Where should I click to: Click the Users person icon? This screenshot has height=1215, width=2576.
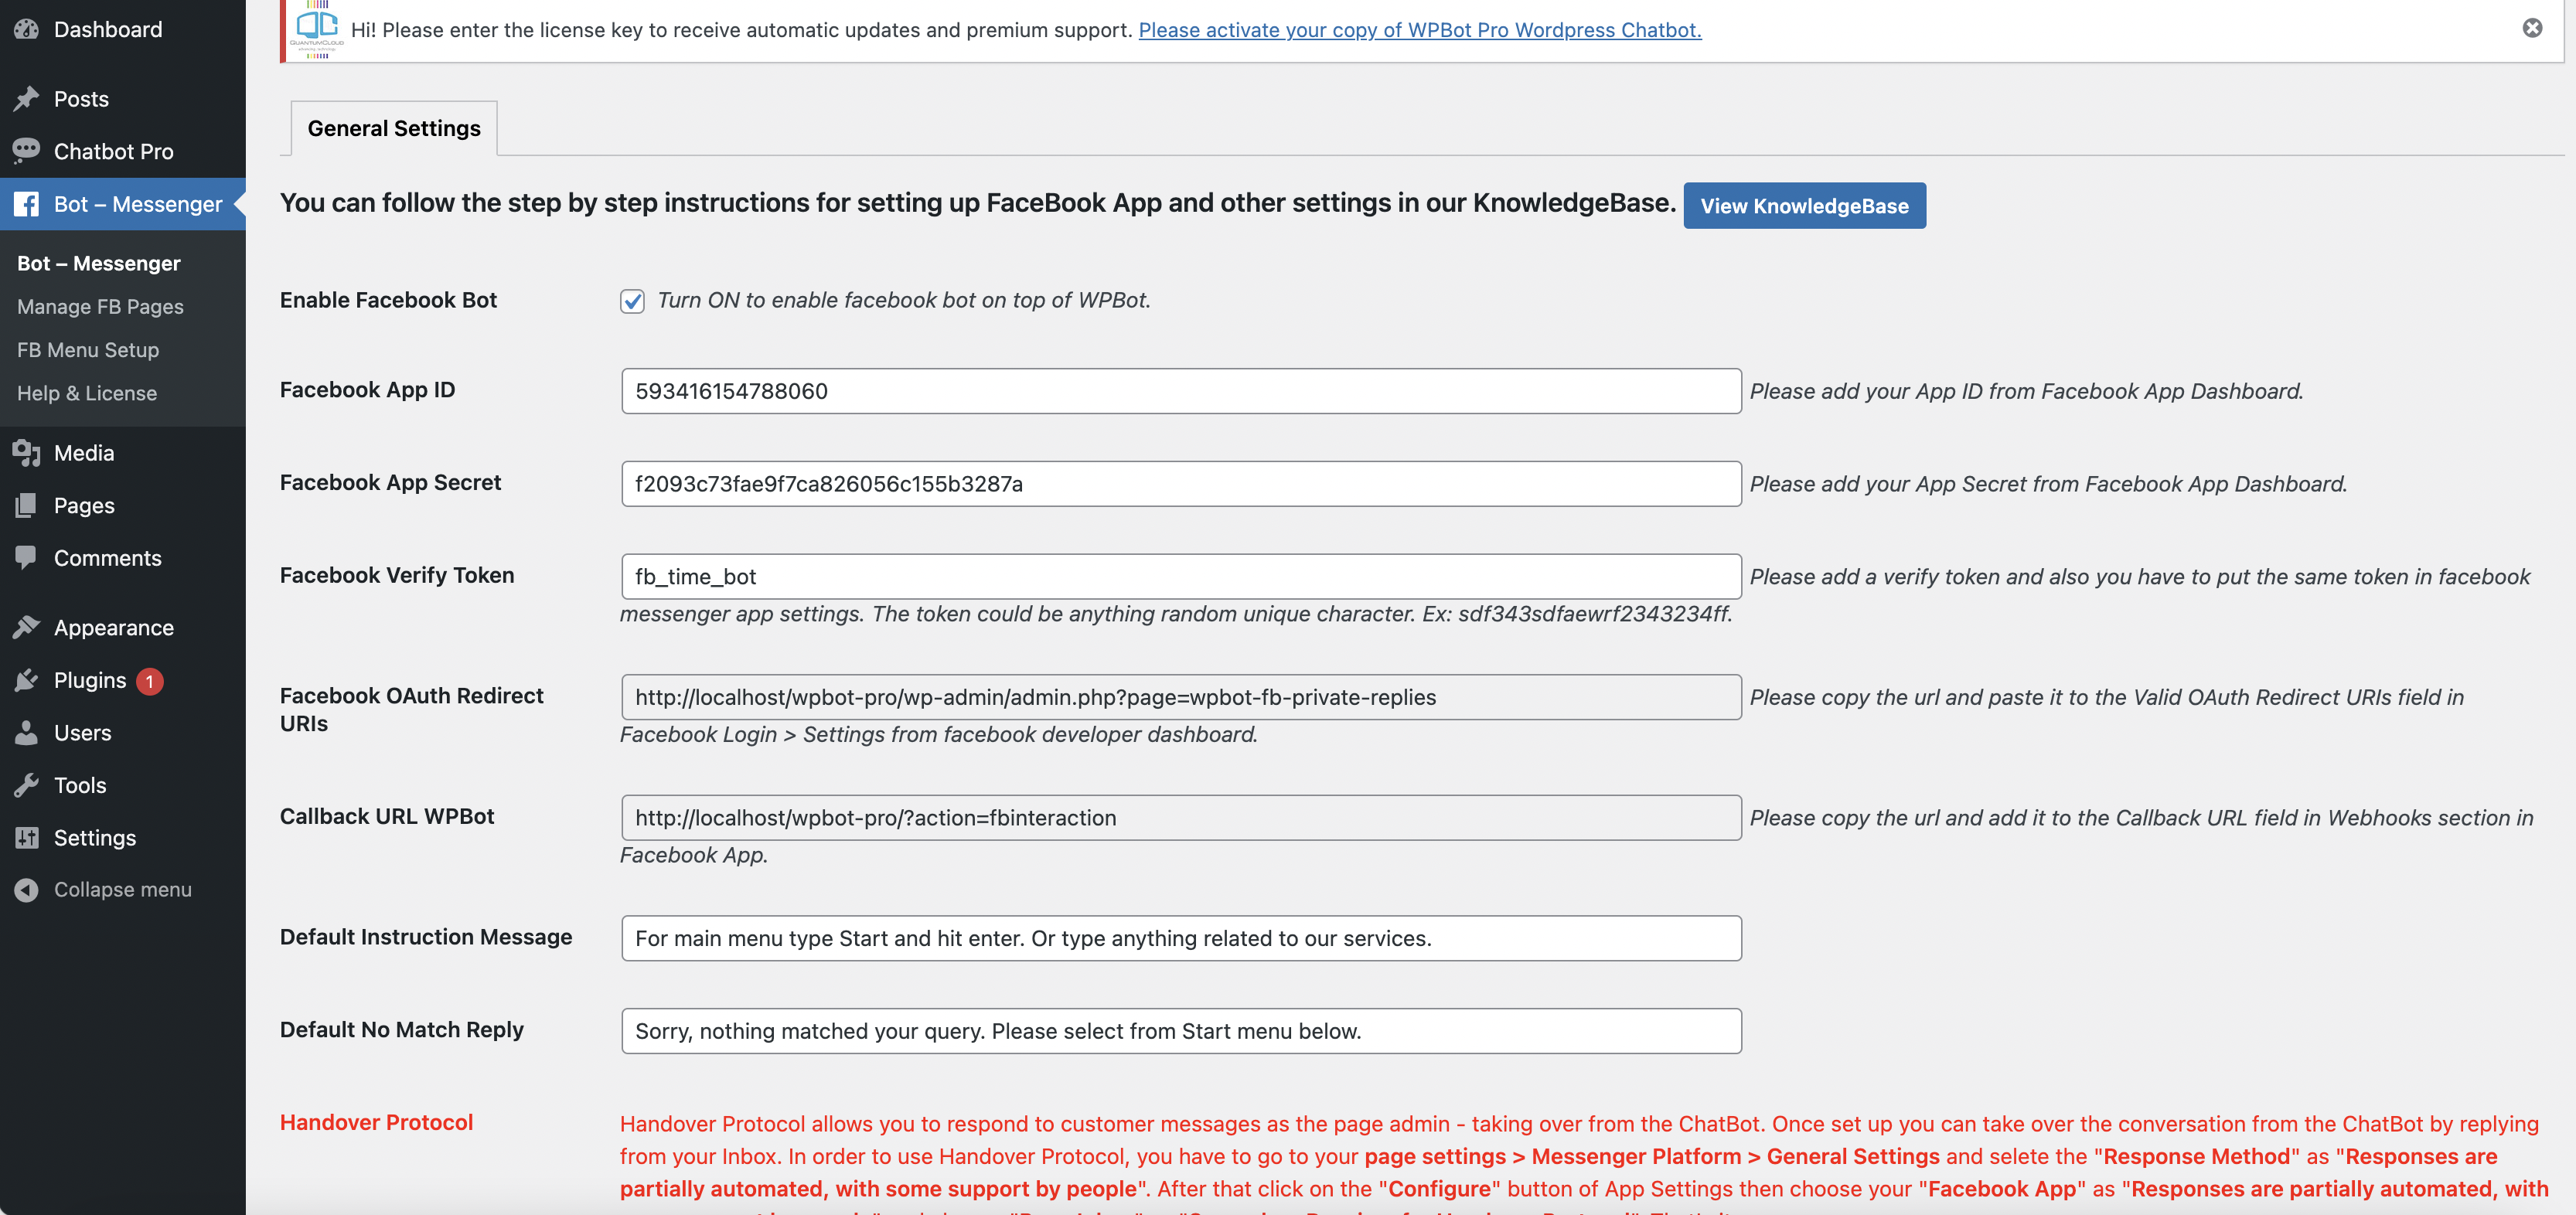pyautogui.click(x=26, y=732)
